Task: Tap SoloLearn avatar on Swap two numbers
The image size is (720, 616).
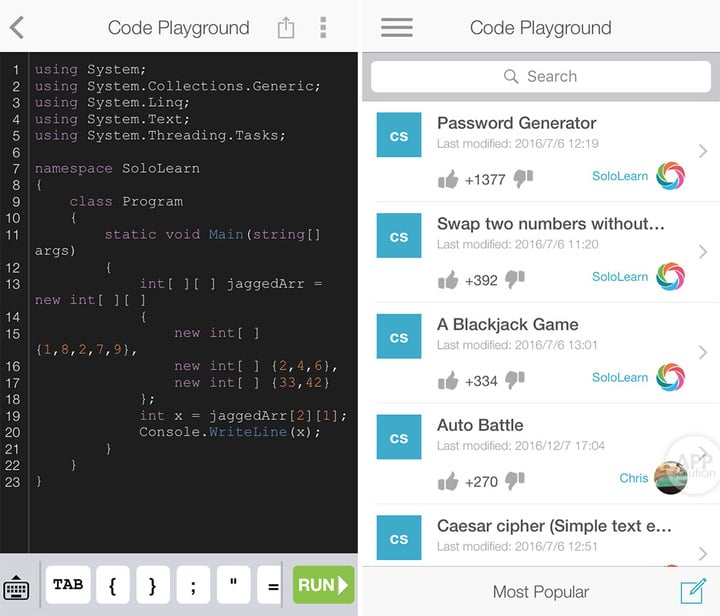Action: (x=670, y=276)
